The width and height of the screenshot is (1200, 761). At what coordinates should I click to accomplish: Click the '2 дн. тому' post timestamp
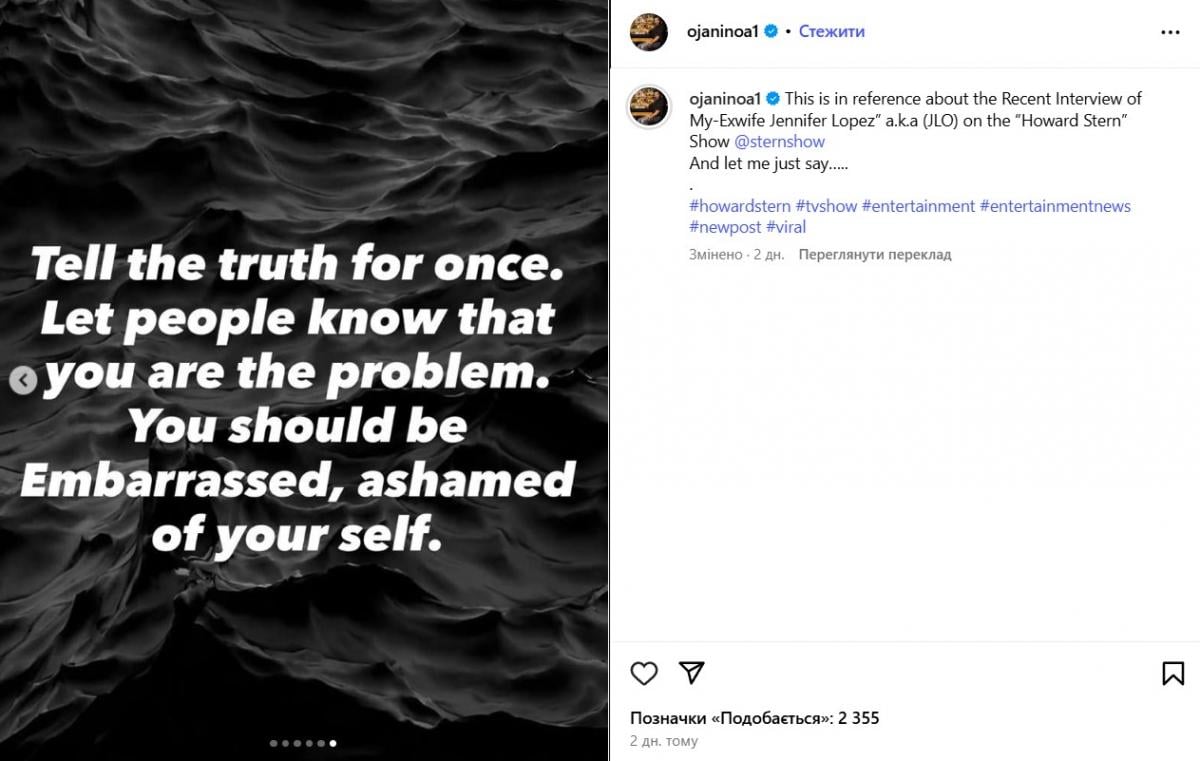coord(664,741)
